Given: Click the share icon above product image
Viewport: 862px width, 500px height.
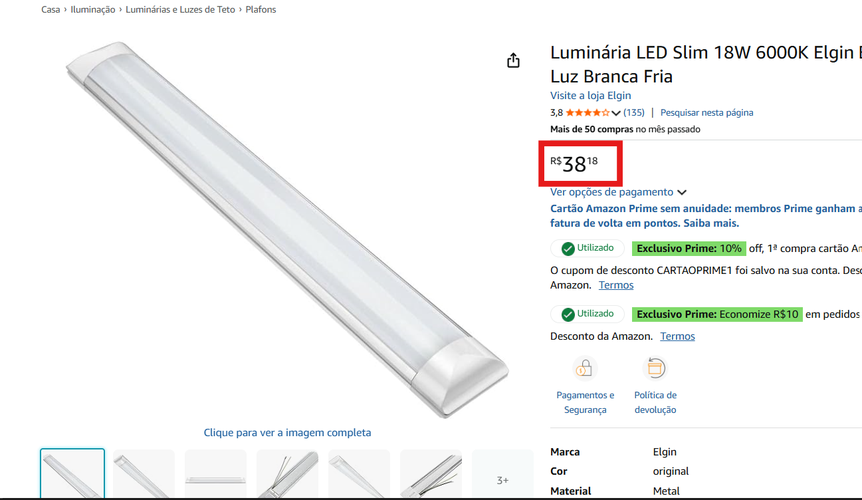Looking at the screenshot, I should (x=513, y=60).
